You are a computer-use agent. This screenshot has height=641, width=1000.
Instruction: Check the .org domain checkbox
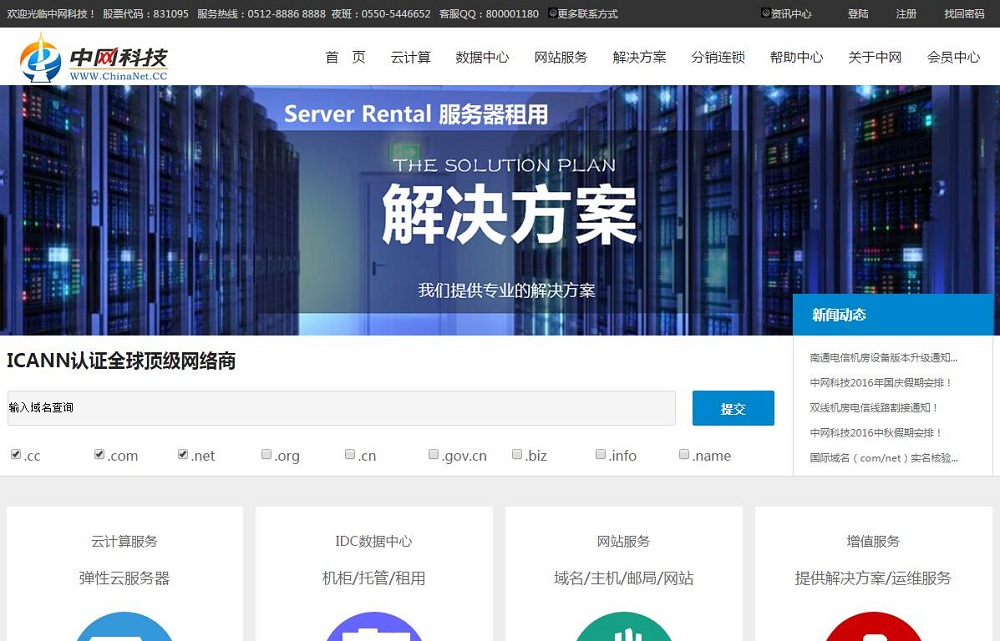[x=267, y=454]
